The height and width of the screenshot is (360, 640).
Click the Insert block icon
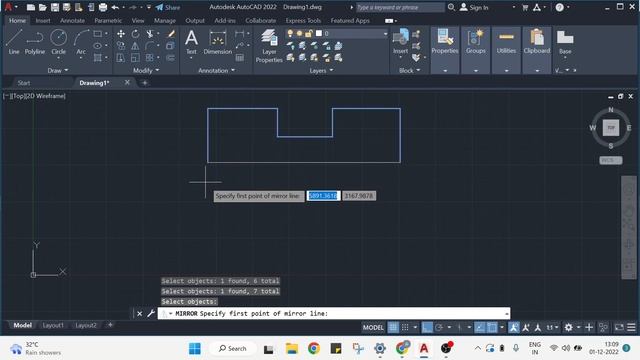coord(400,42)
